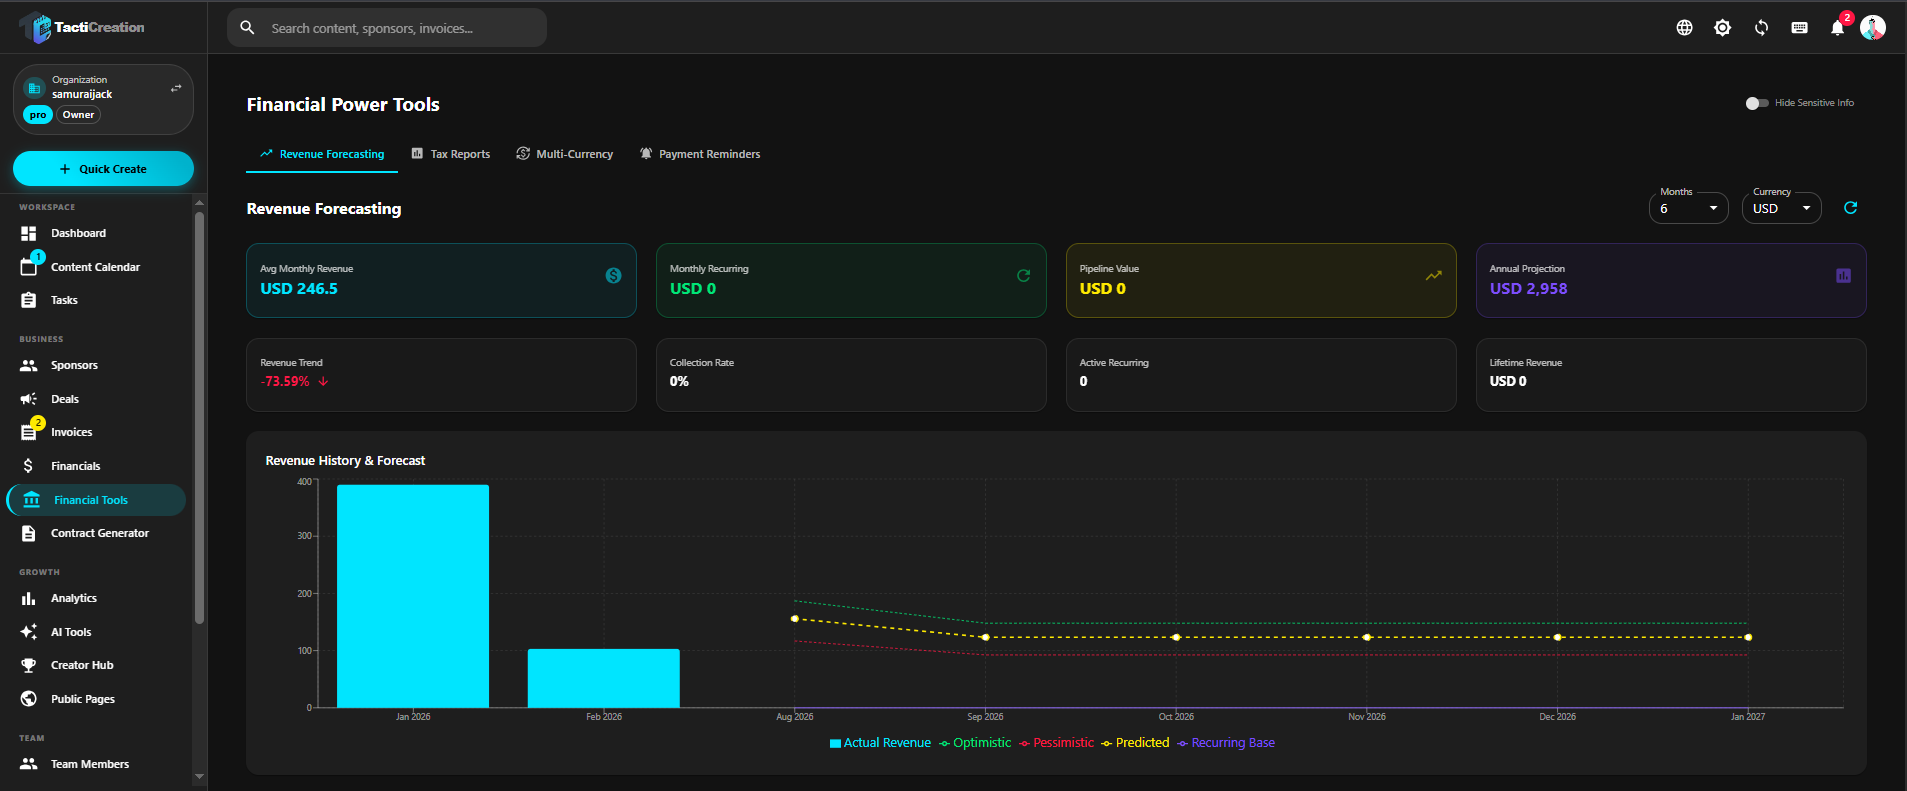Click the Sponsors people icon
Image resolution: width=1907 pixels, height=791 pixels.
[x=29, y=365]
